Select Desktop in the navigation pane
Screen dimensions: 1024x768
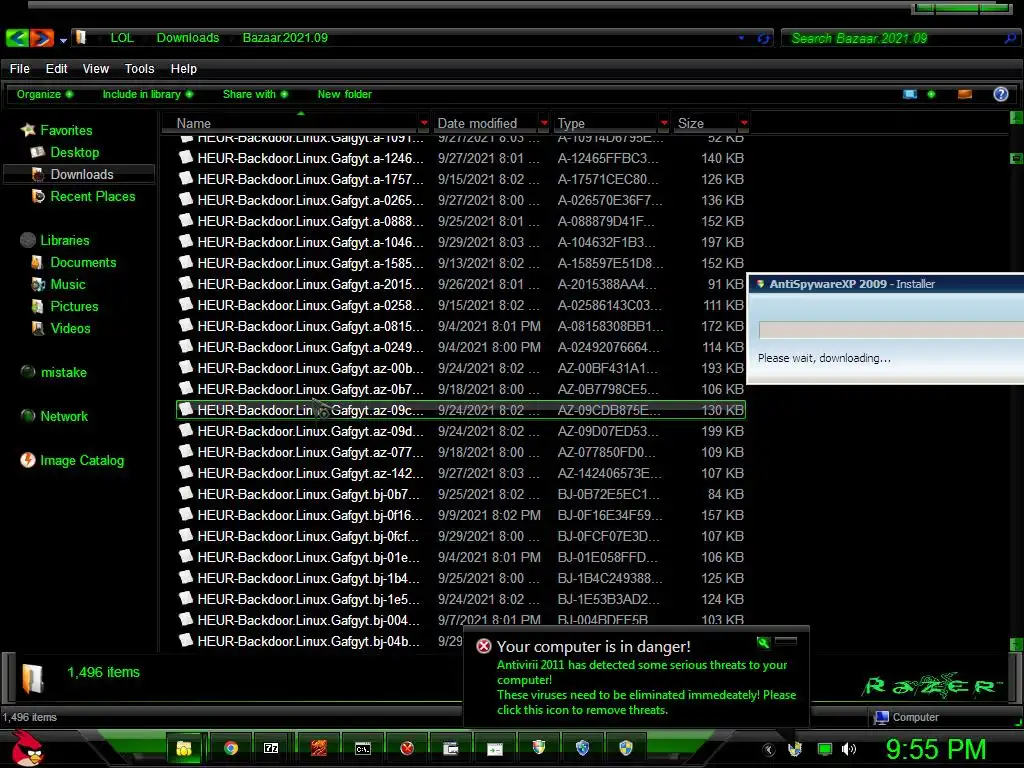point(74,152)
